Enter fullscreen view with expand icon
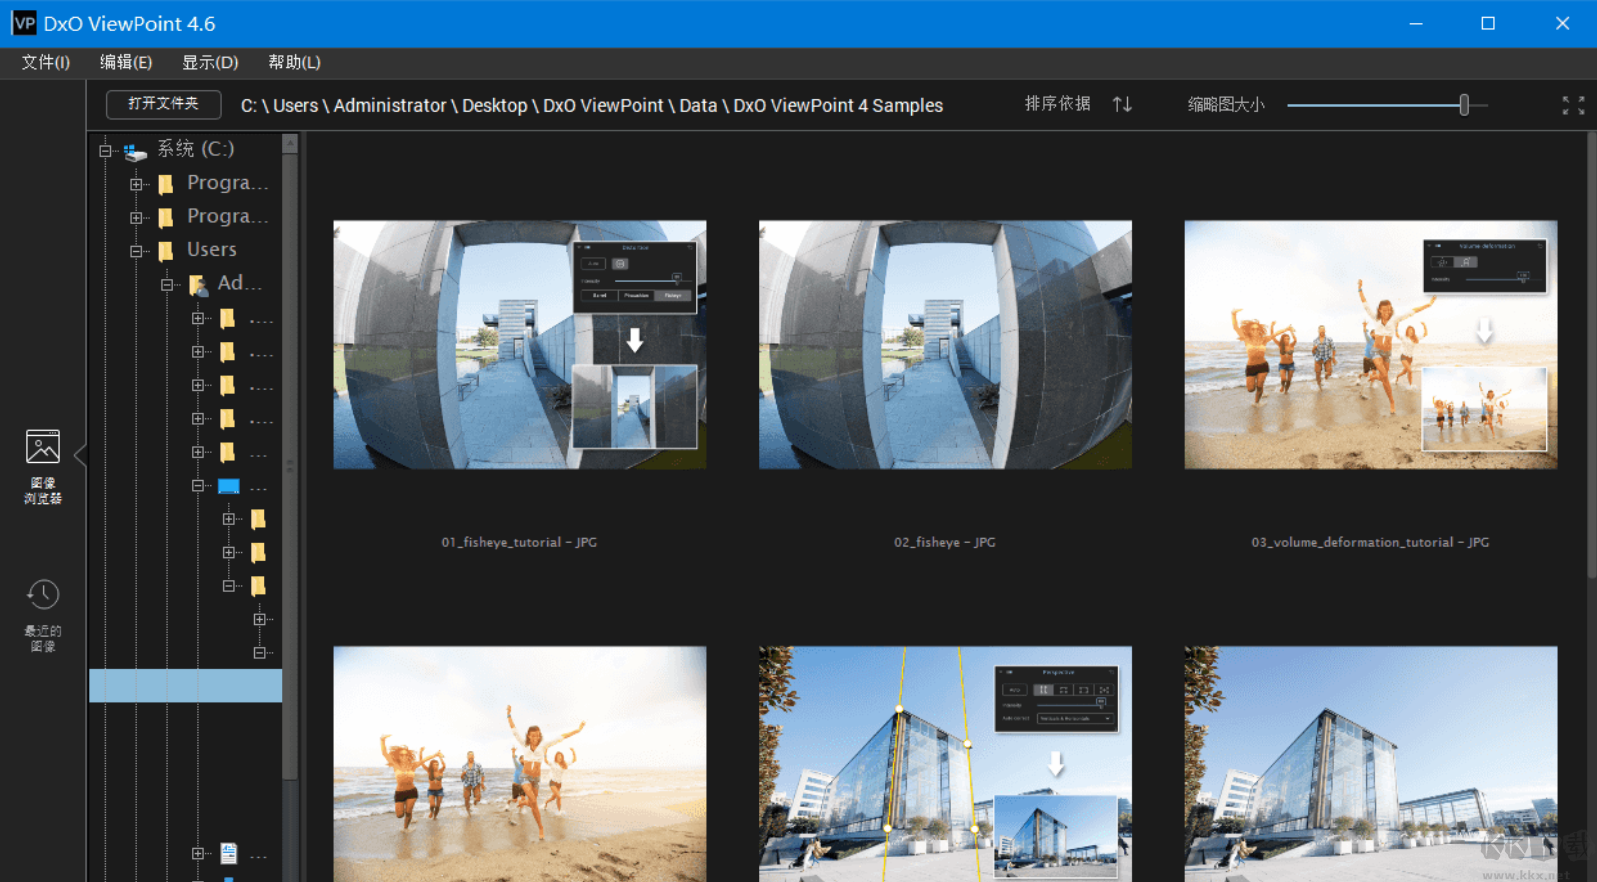Screen dimensions: 1597x882 coord(1572,105)
